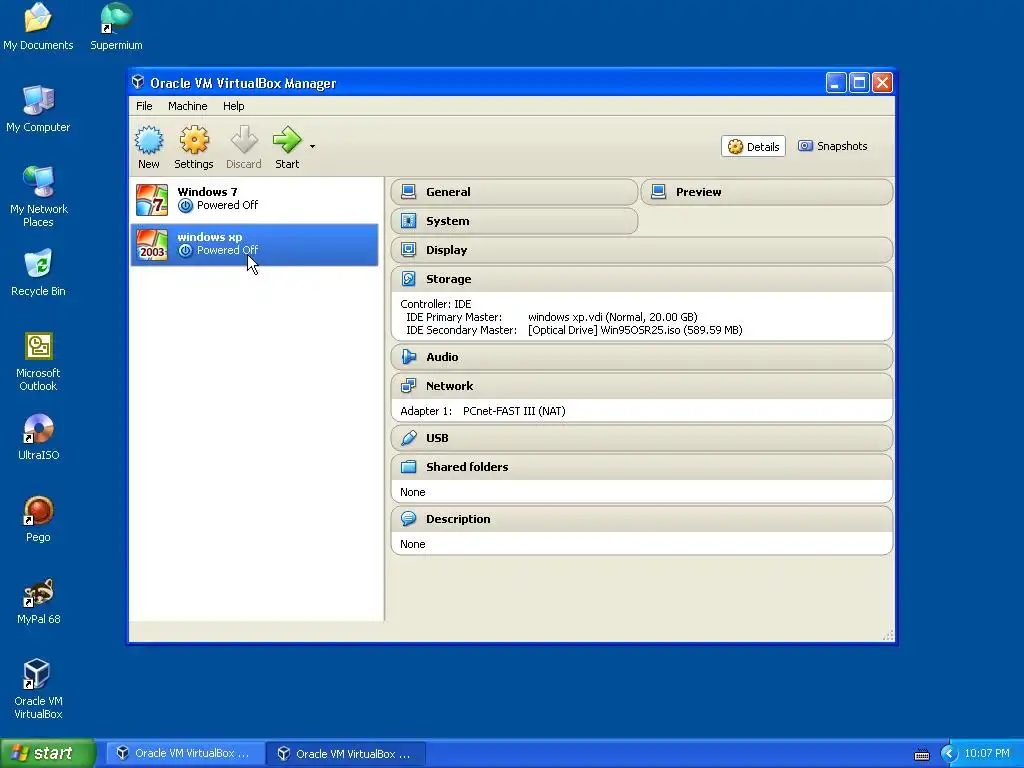The image size is (1024, 768).
Task: Select the windows xp virtual machine
Action: (255, 244)
